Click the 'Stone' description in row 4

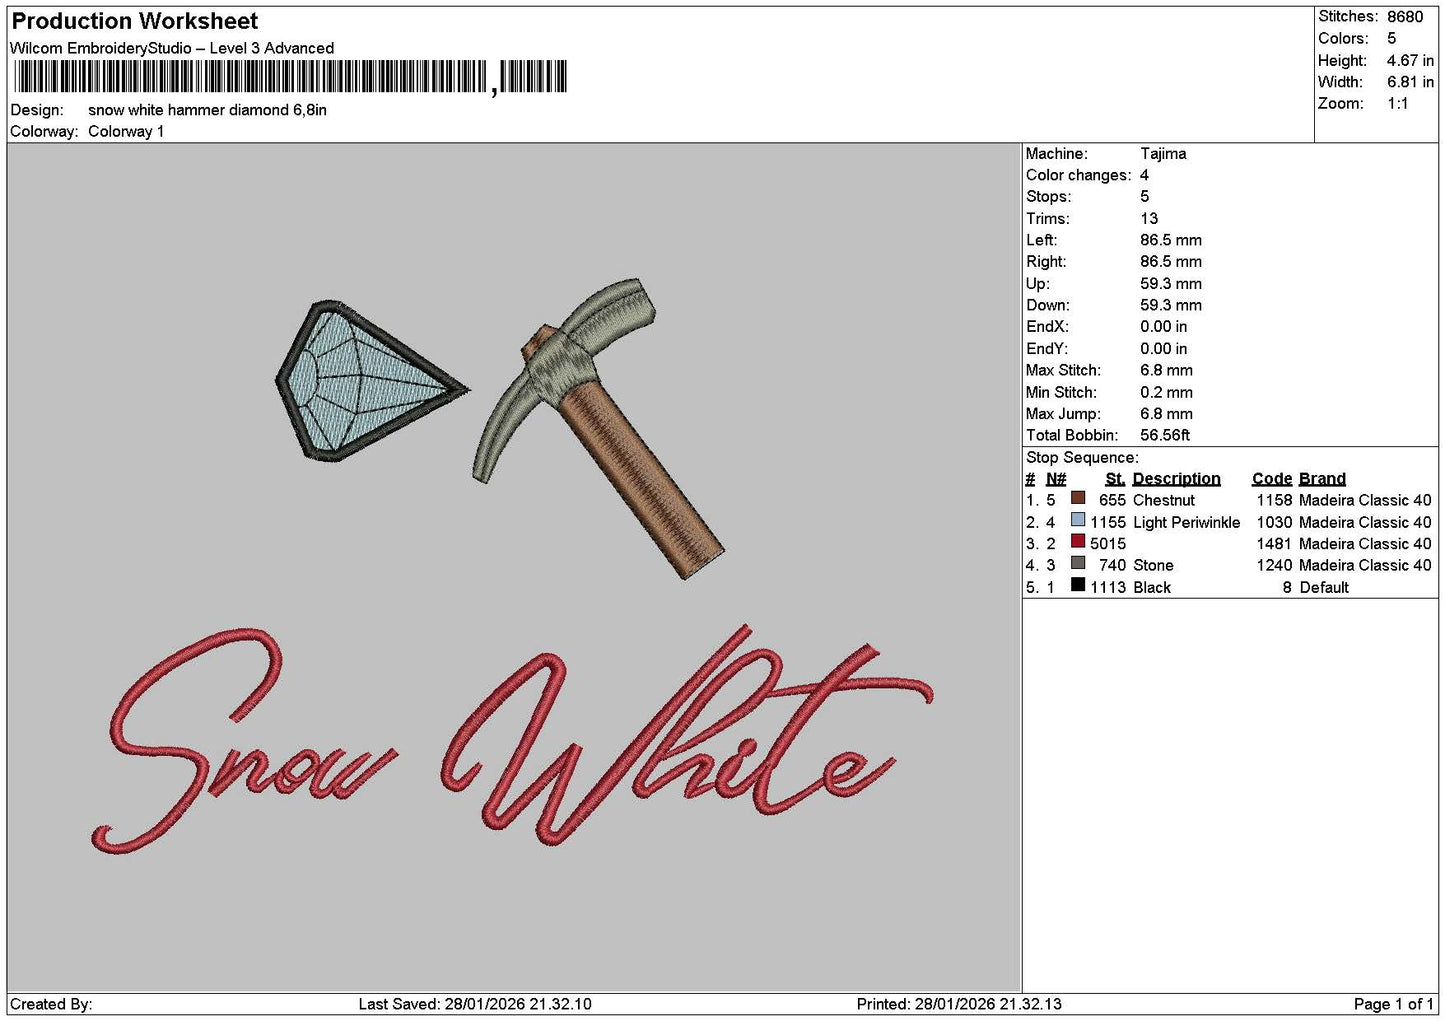[x=1153, y=566]
